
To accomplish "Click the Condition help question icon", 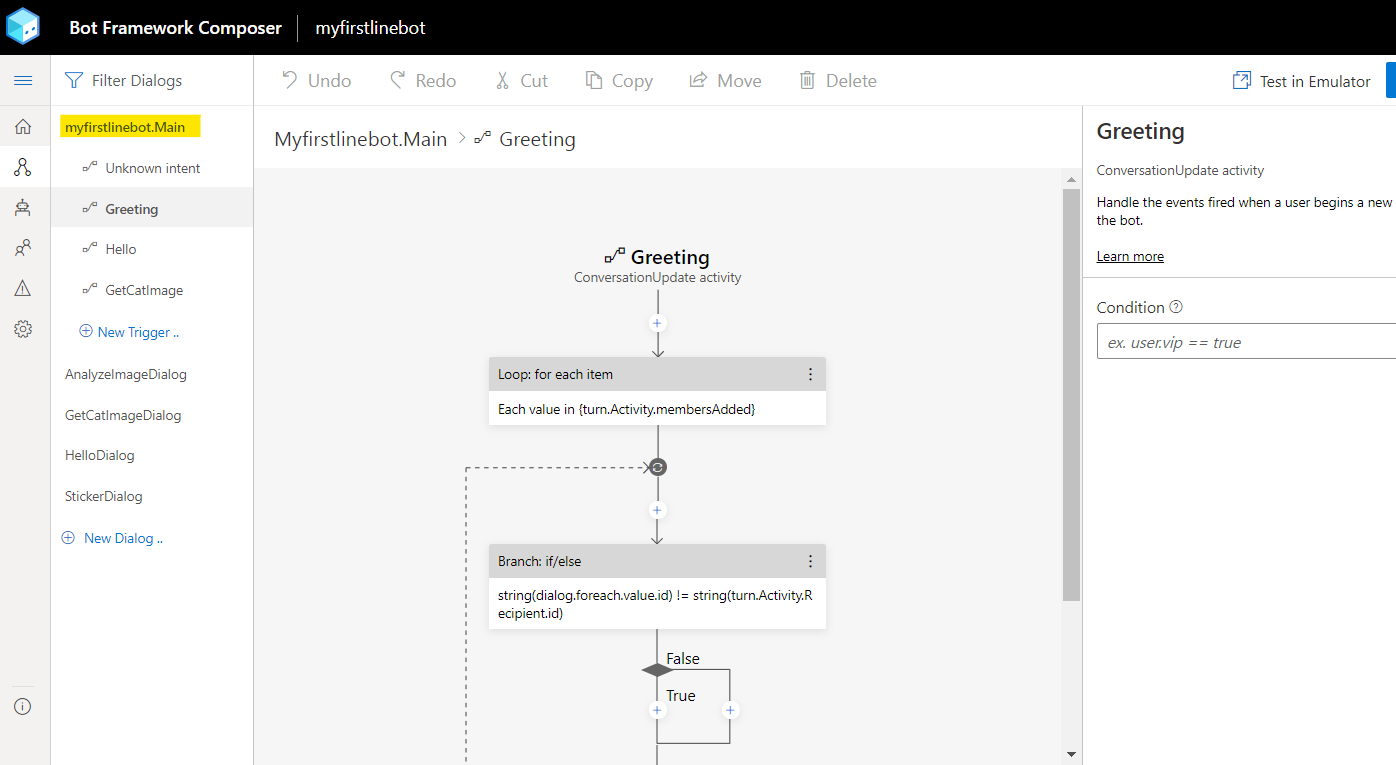I will 1176,307.
